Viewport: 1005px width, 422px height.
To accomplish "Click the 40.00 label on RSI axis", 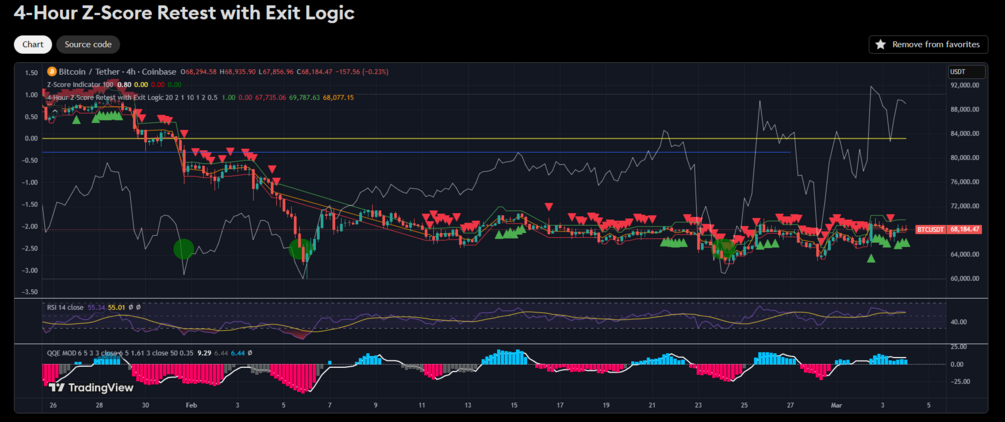I will tap(961, 322).
